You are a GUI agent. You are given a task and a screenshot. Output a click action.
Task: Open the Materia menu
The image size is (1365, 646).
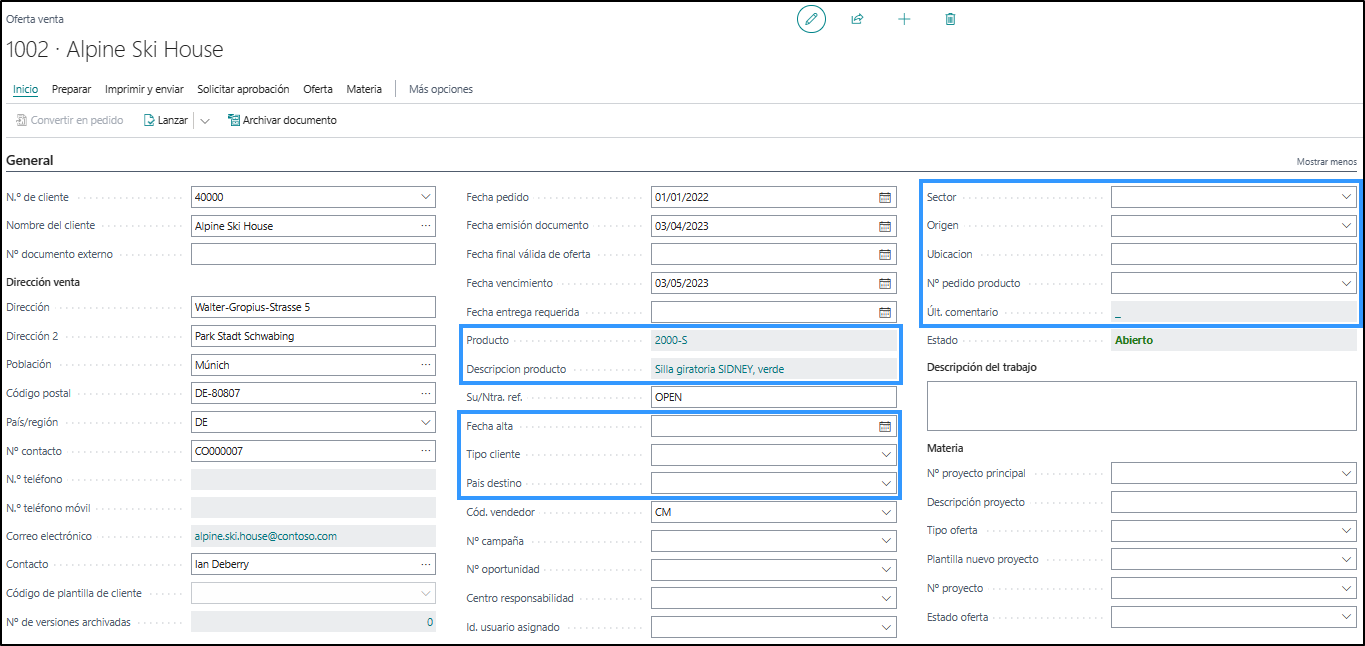coord(364,89)
